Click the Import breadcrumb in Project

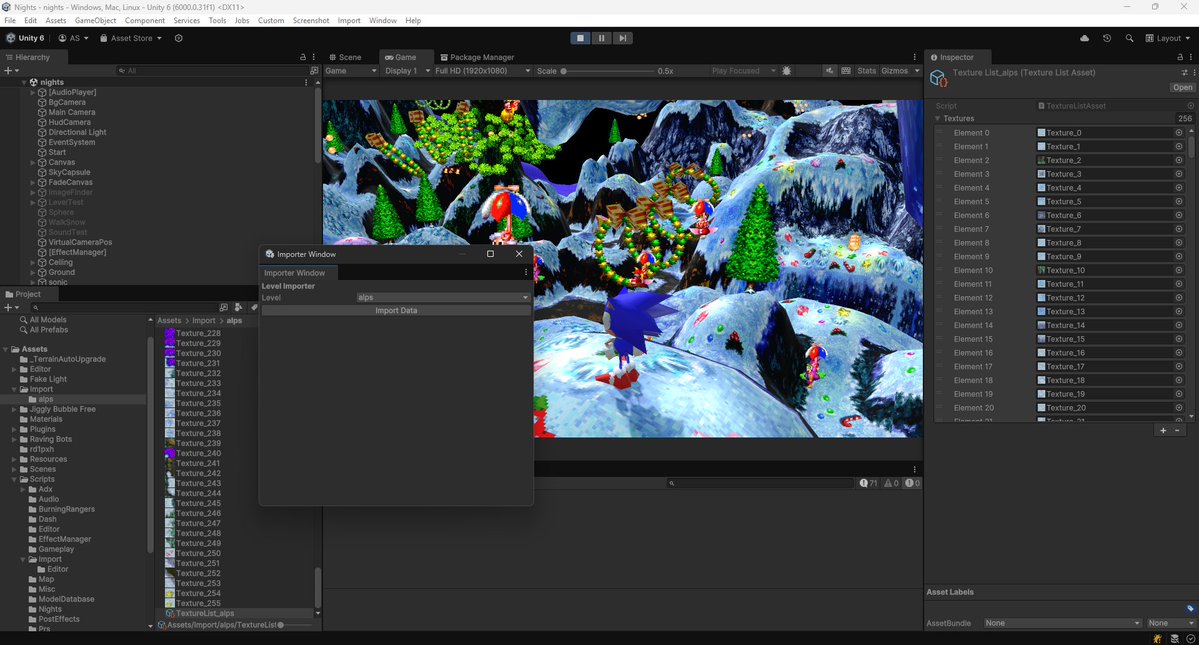pos(203,321)
